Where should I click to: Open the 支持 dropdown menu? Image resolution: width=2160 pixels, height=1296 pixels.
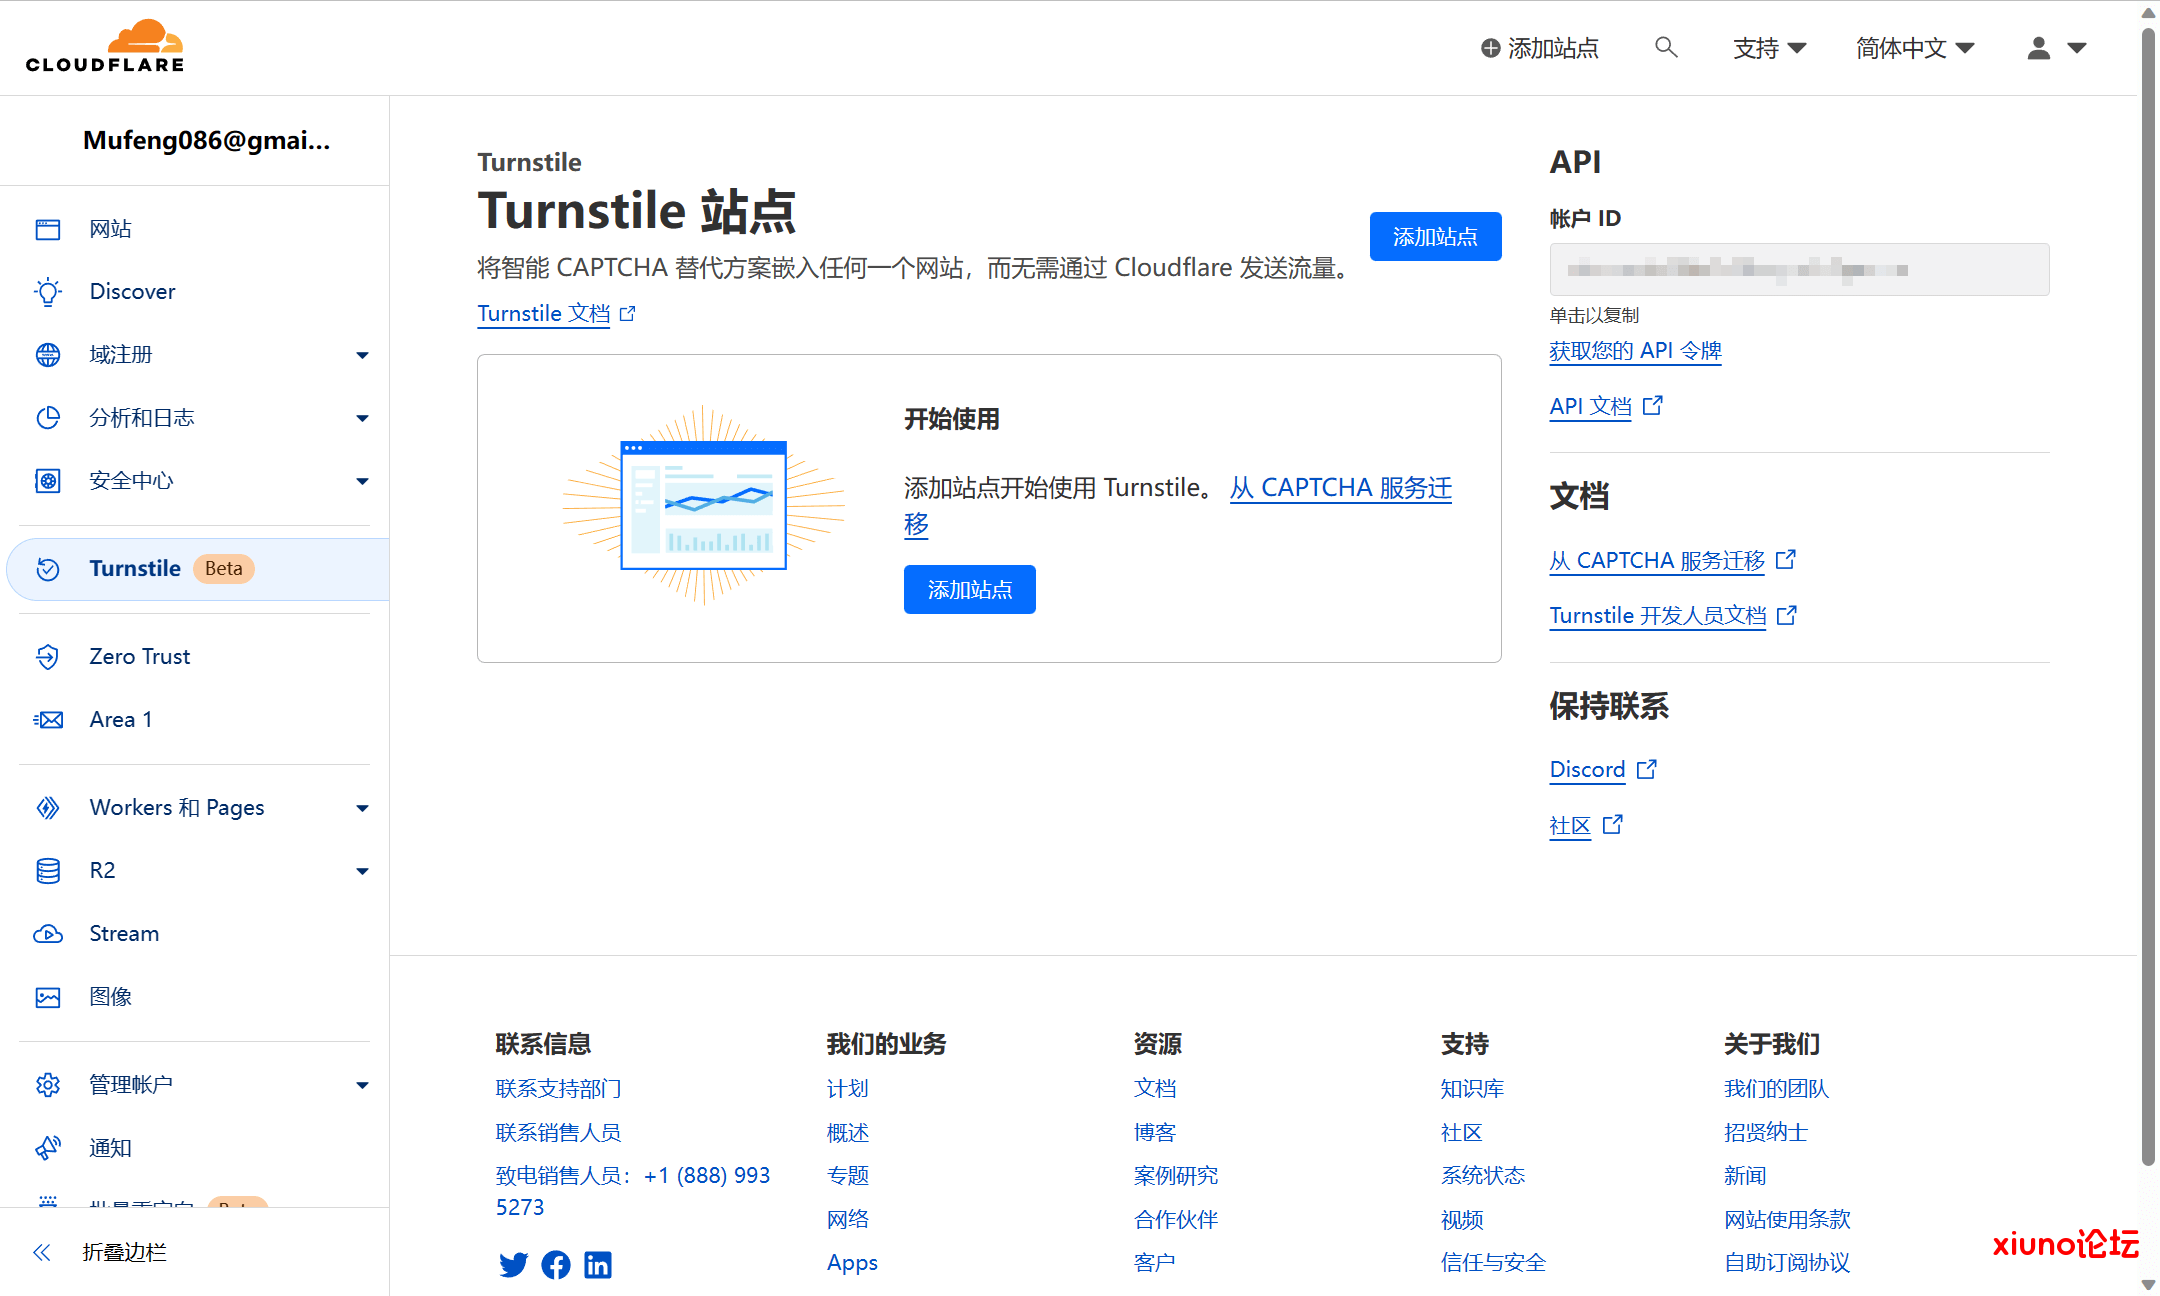pyautogui.click(x=1769, y=47)
